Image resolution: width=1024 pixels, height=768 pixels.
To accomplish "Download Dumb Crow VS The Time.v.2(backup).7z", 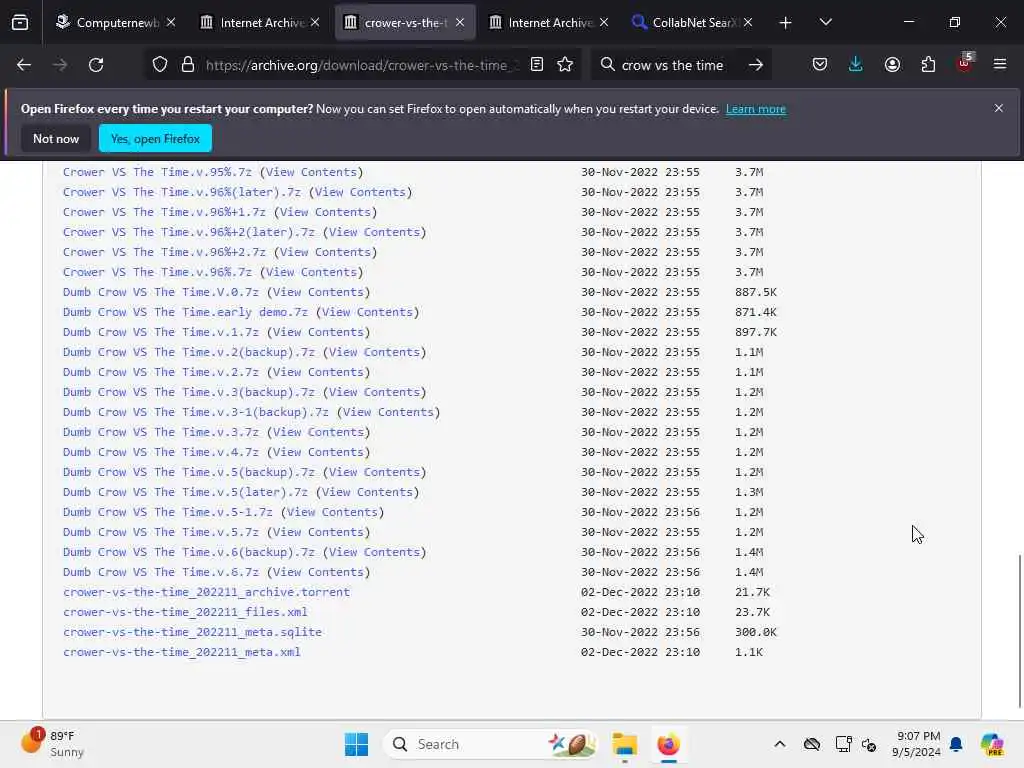I will [x=189, y=352].
